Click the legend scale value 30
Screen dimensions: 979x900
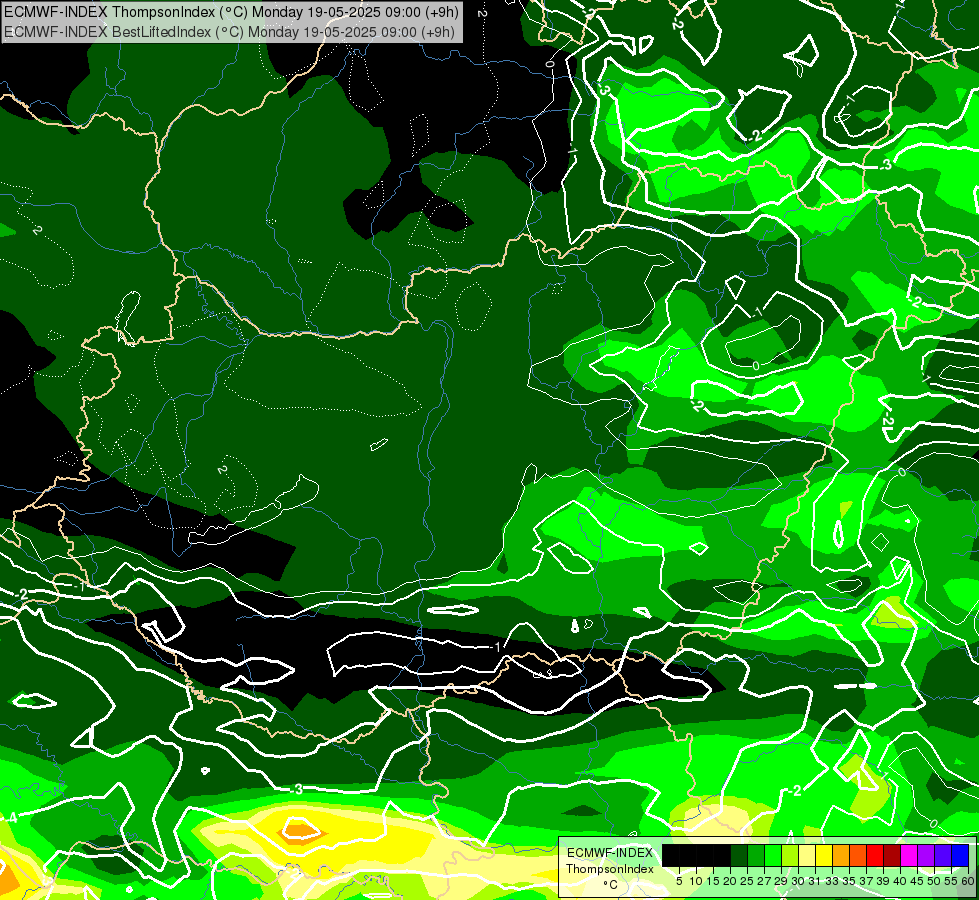(x=799, y=881)
